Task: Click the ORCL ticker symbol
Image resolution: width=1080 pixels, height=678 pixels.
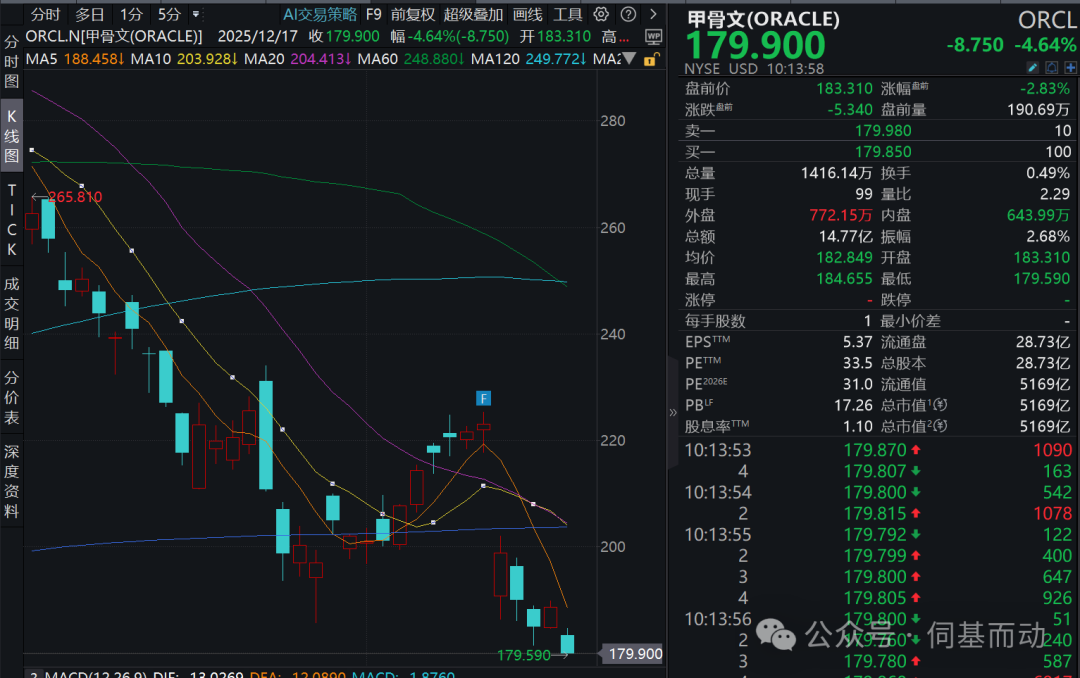Action: (x=1047, y=20)
